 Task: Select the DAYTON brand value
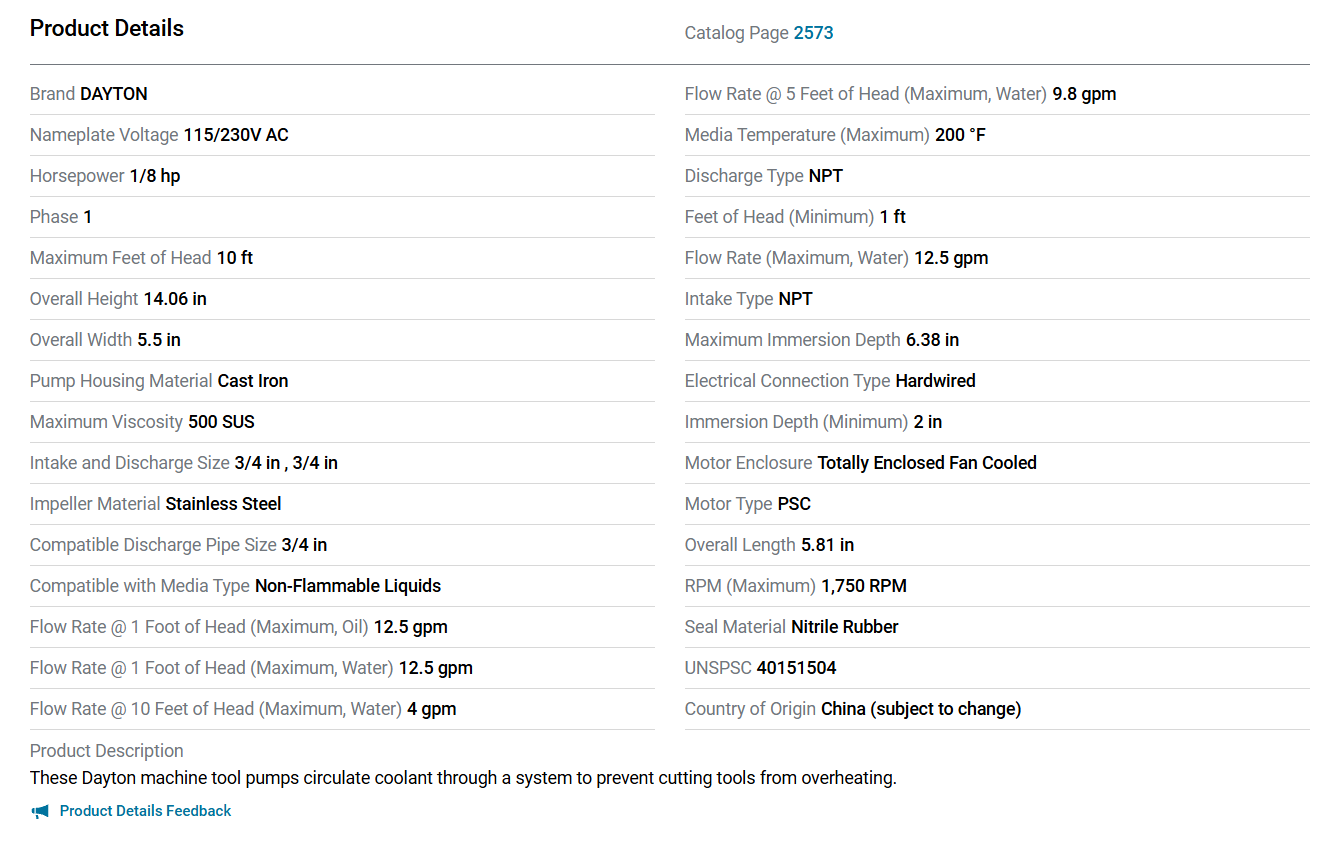click(114, 94)
